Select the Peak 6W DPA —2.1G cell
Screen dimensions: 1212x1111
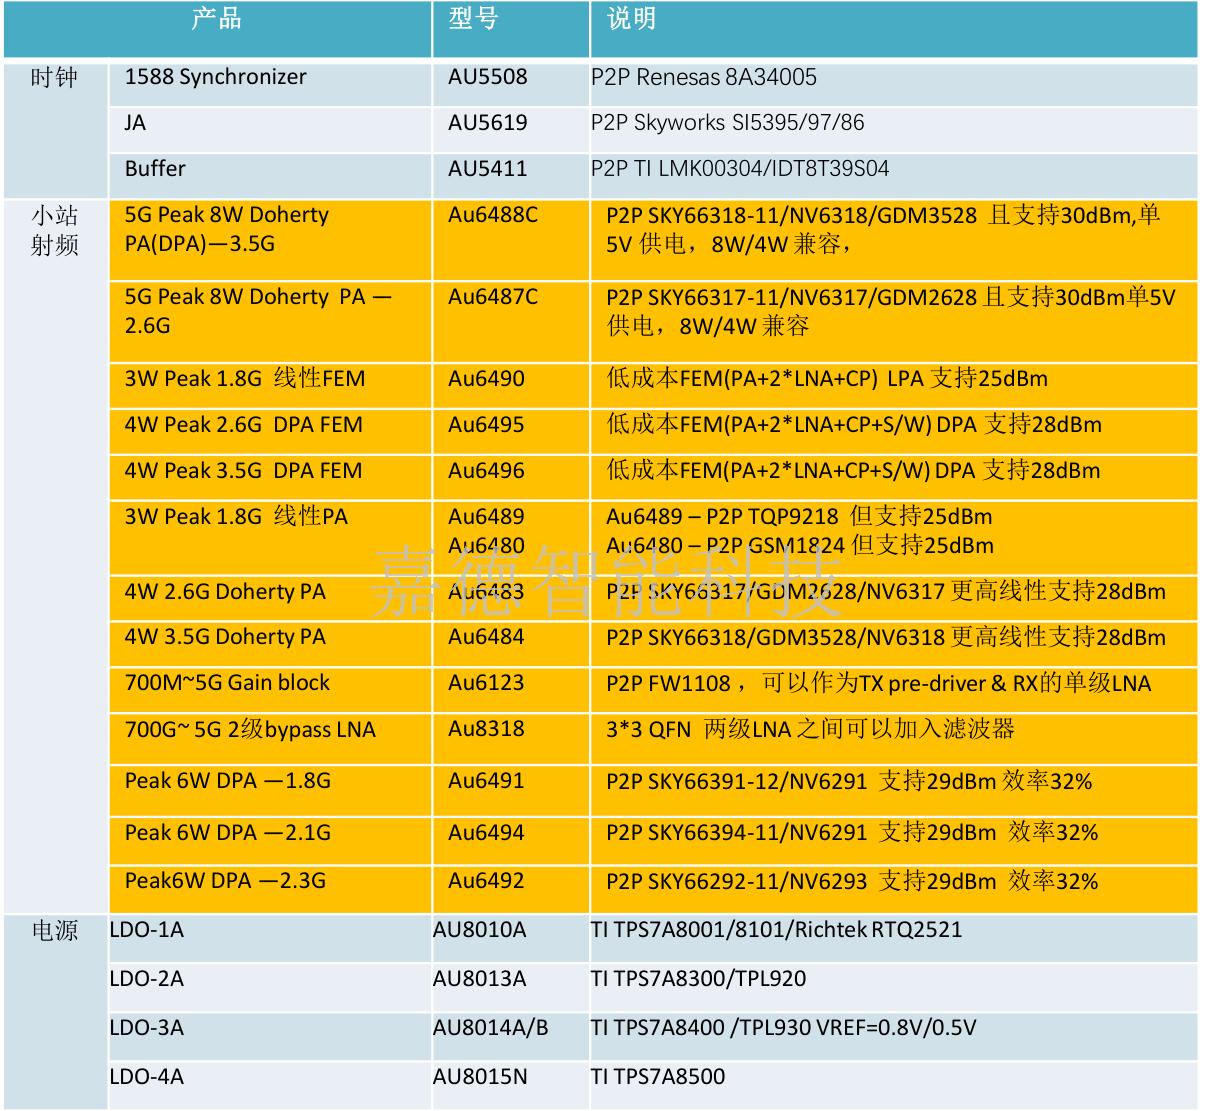pos(227,833)
